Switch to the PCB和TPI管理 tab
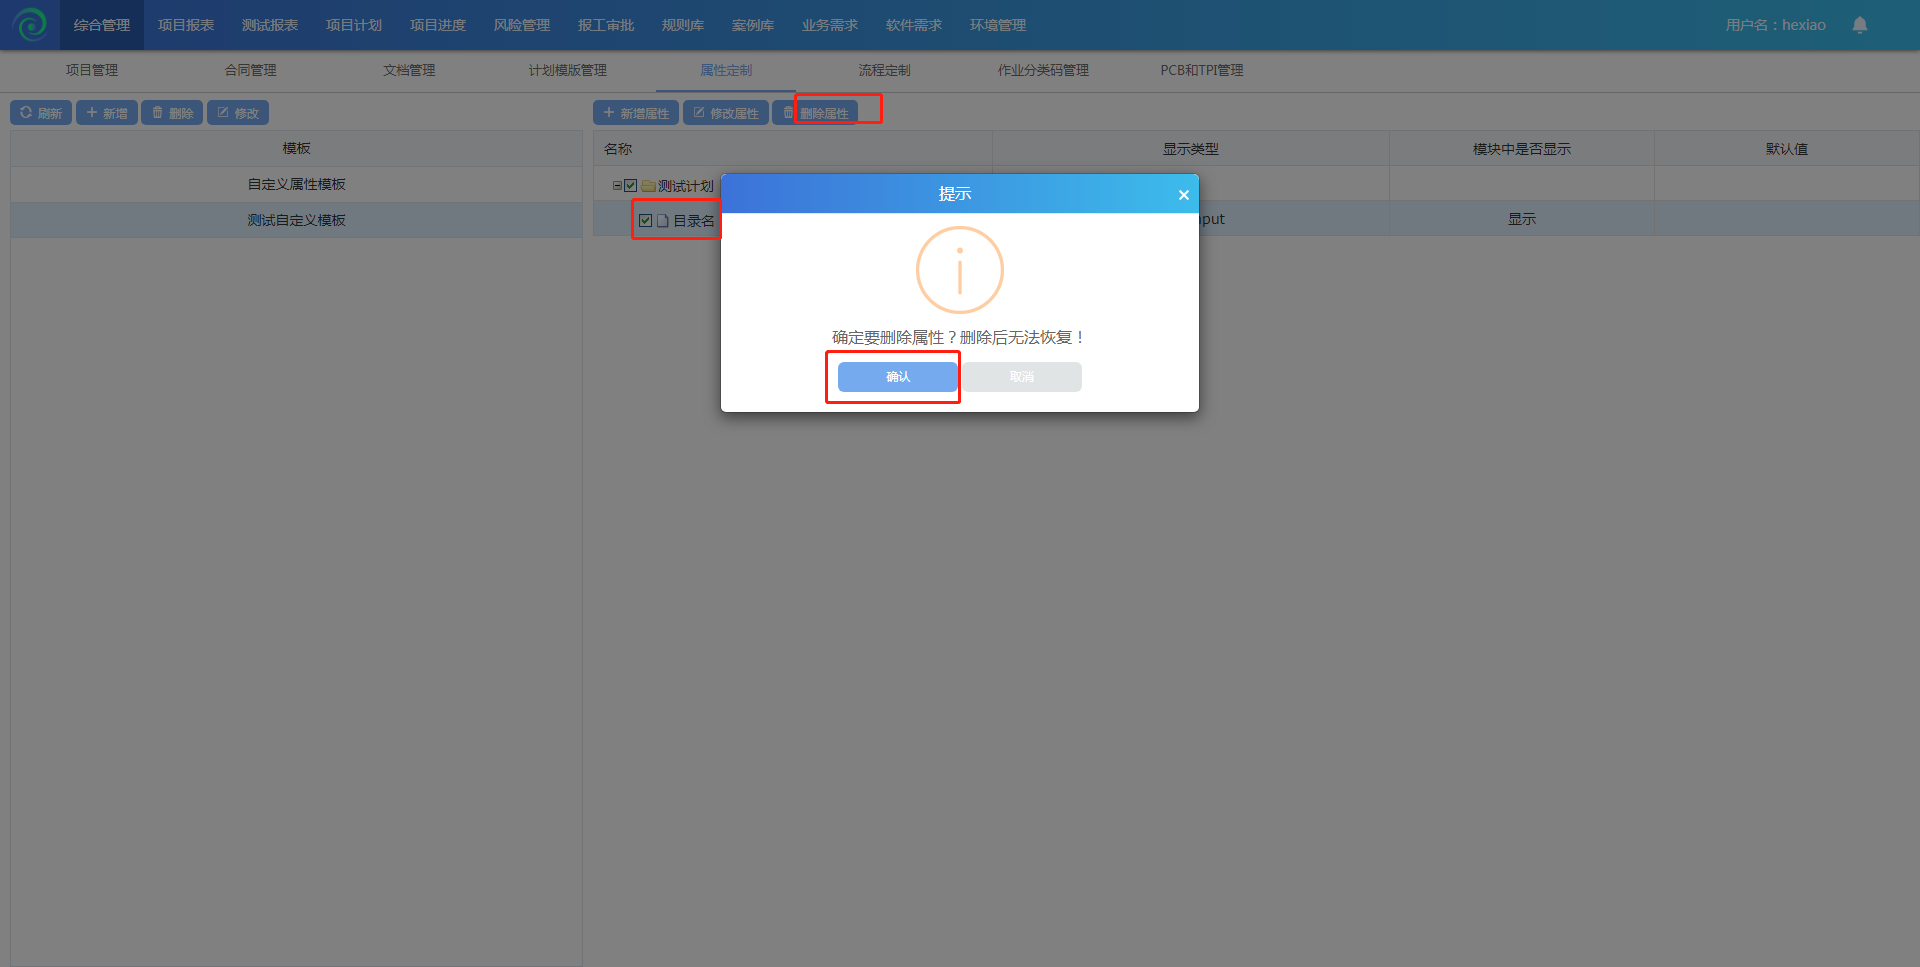 pos(1202,70)
